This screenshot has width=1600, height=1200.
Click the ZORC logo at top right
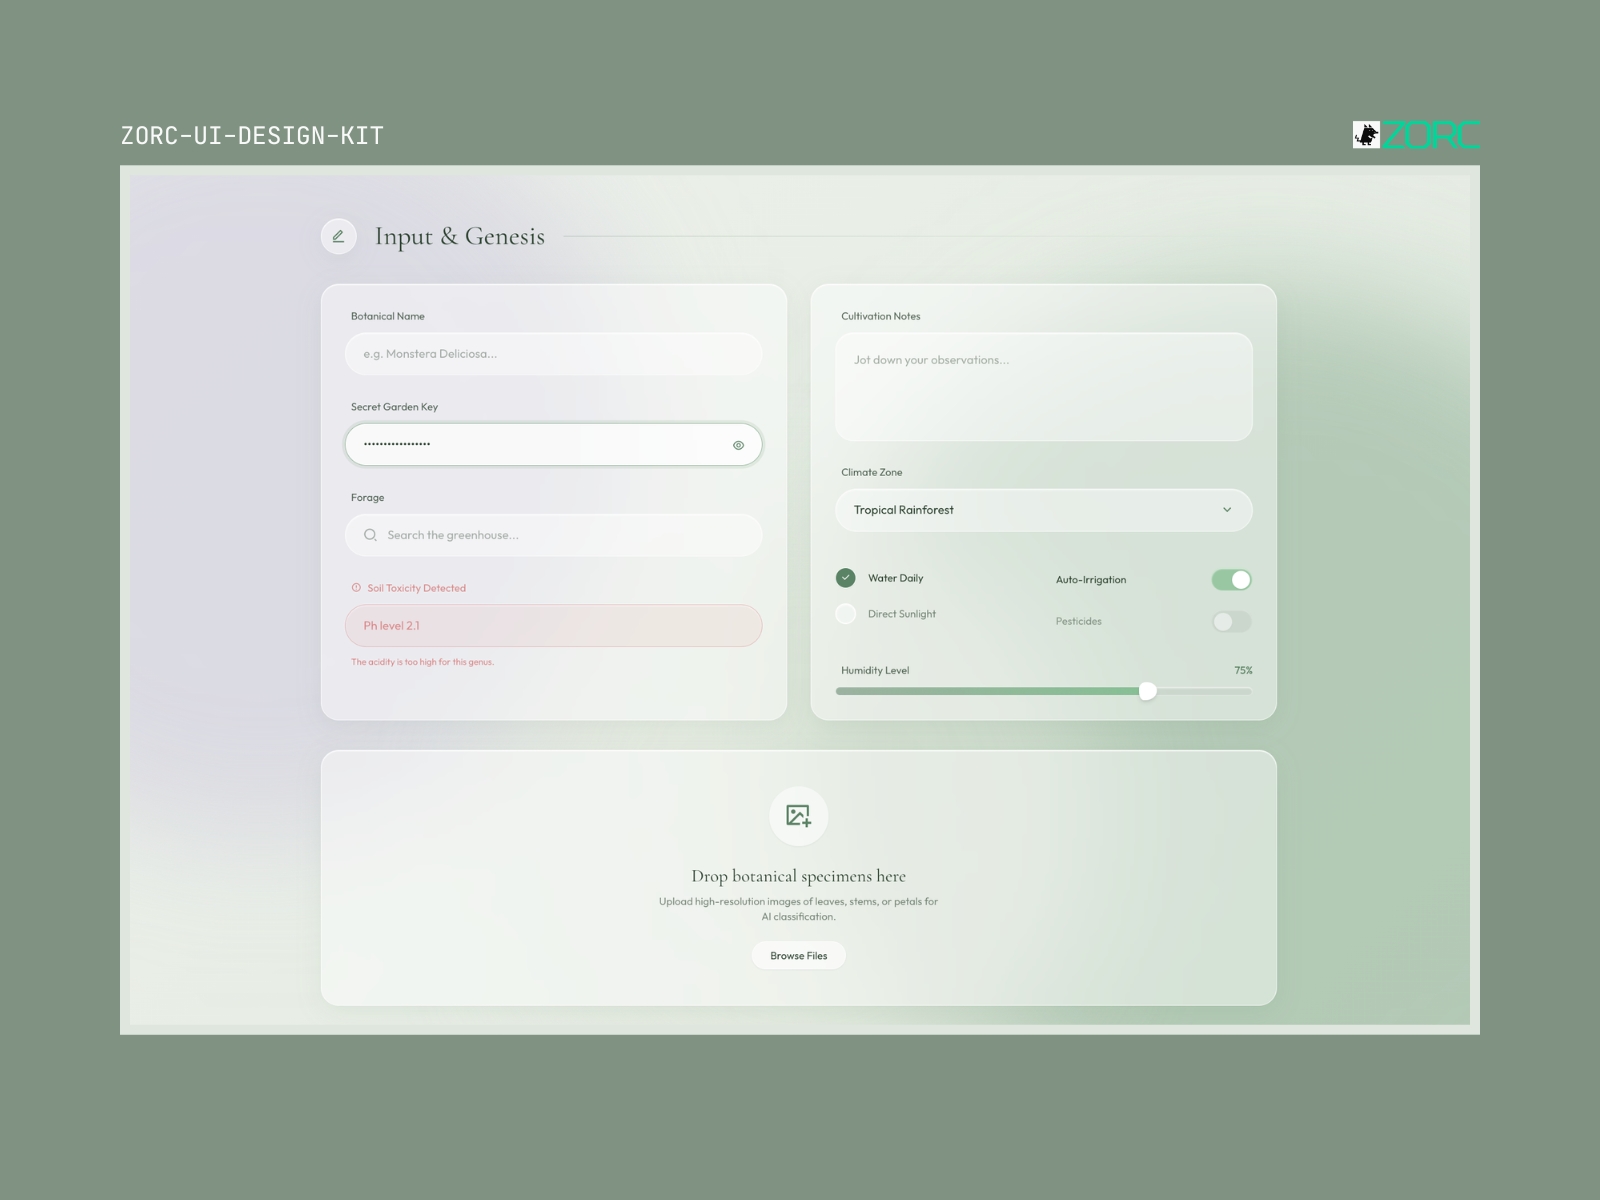[x=1416, y=135]
